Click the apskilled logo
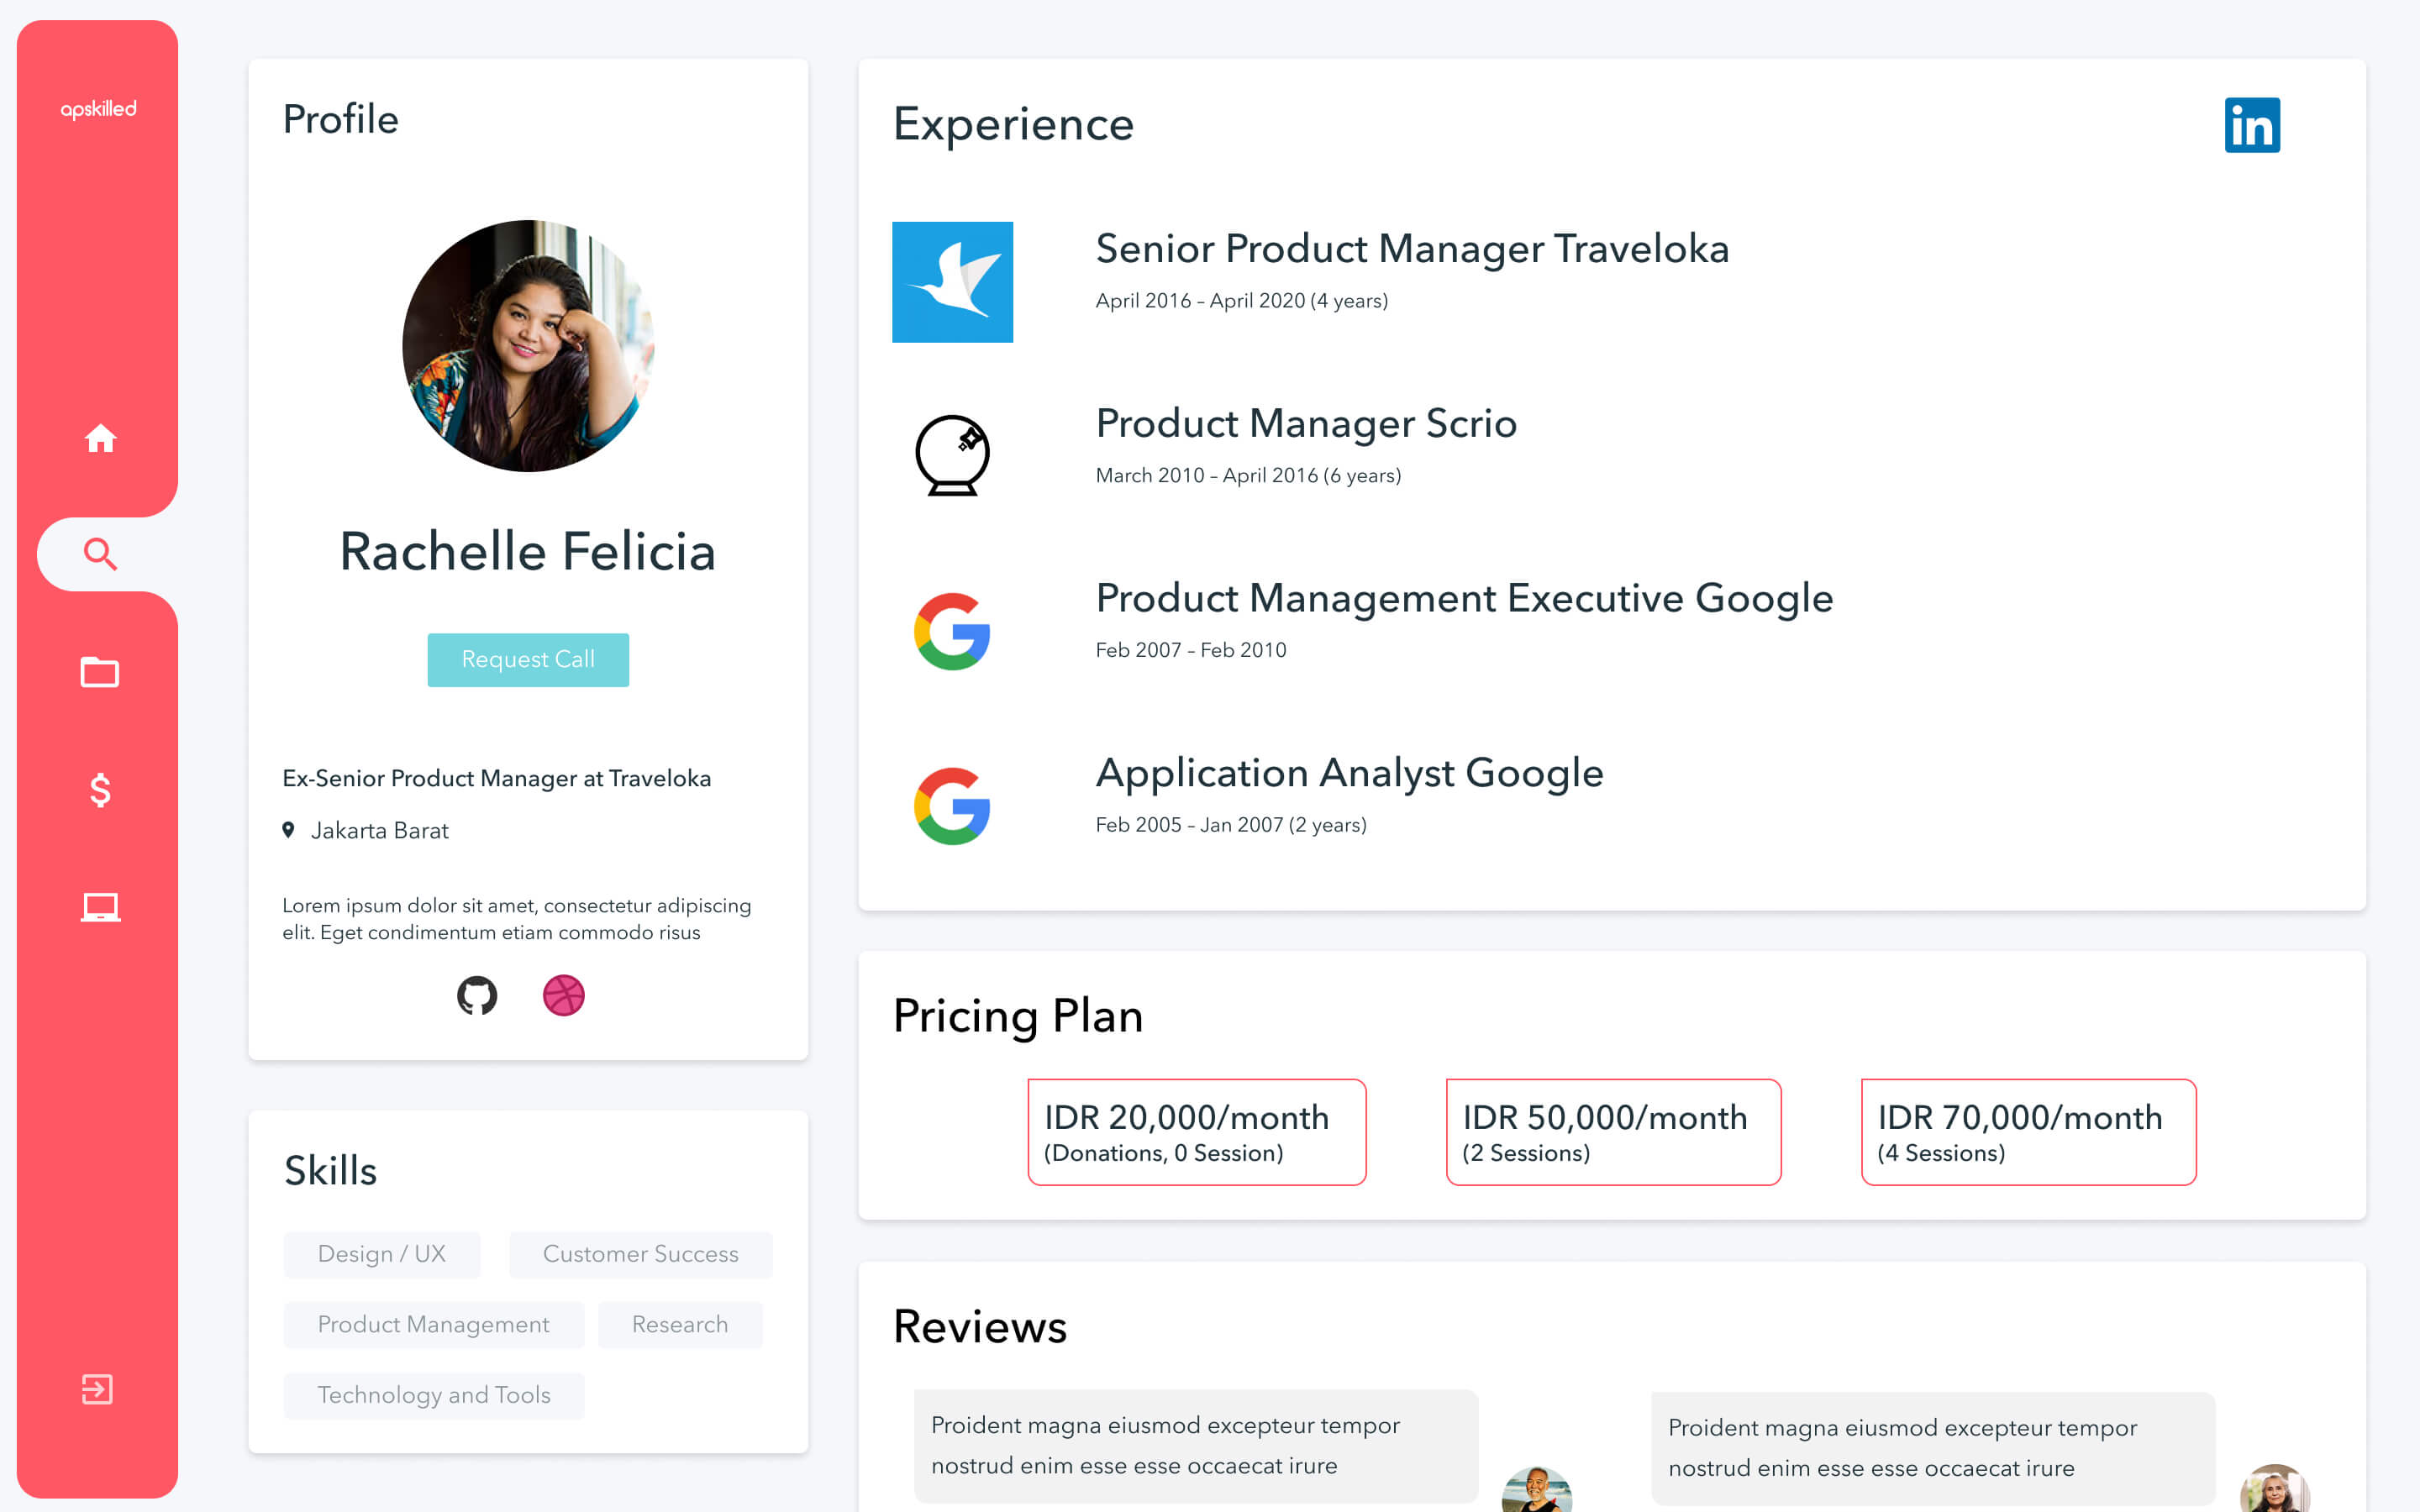 point(98,109)
